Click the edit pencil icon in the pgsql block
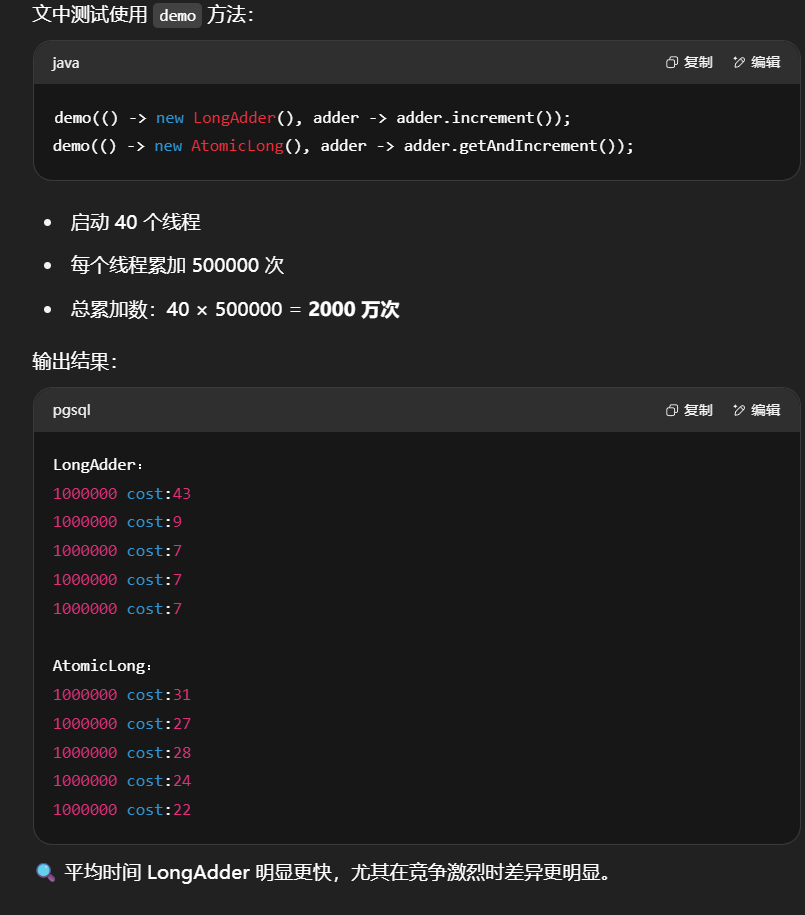 coord(739,410)
